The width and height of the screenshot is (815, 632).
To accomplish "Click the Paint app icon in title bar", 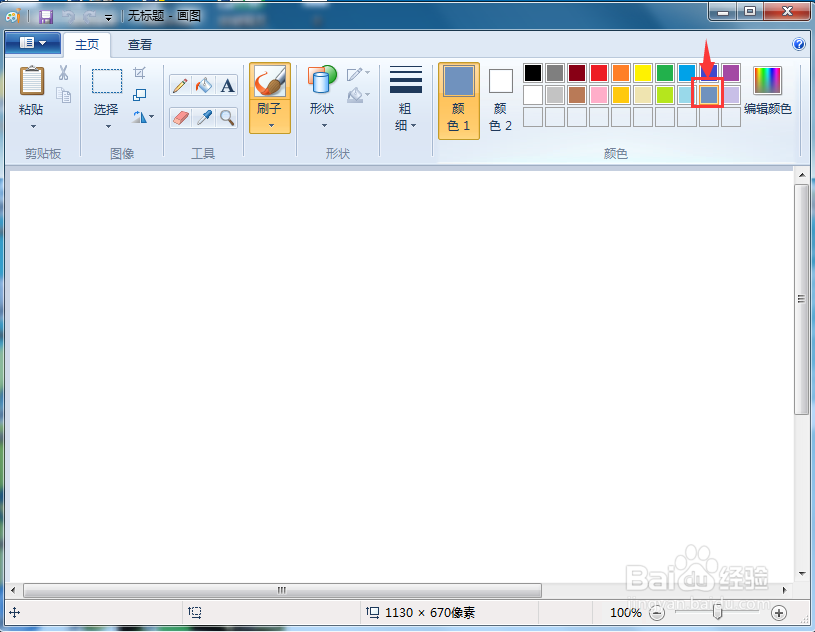I will [13, 17].
